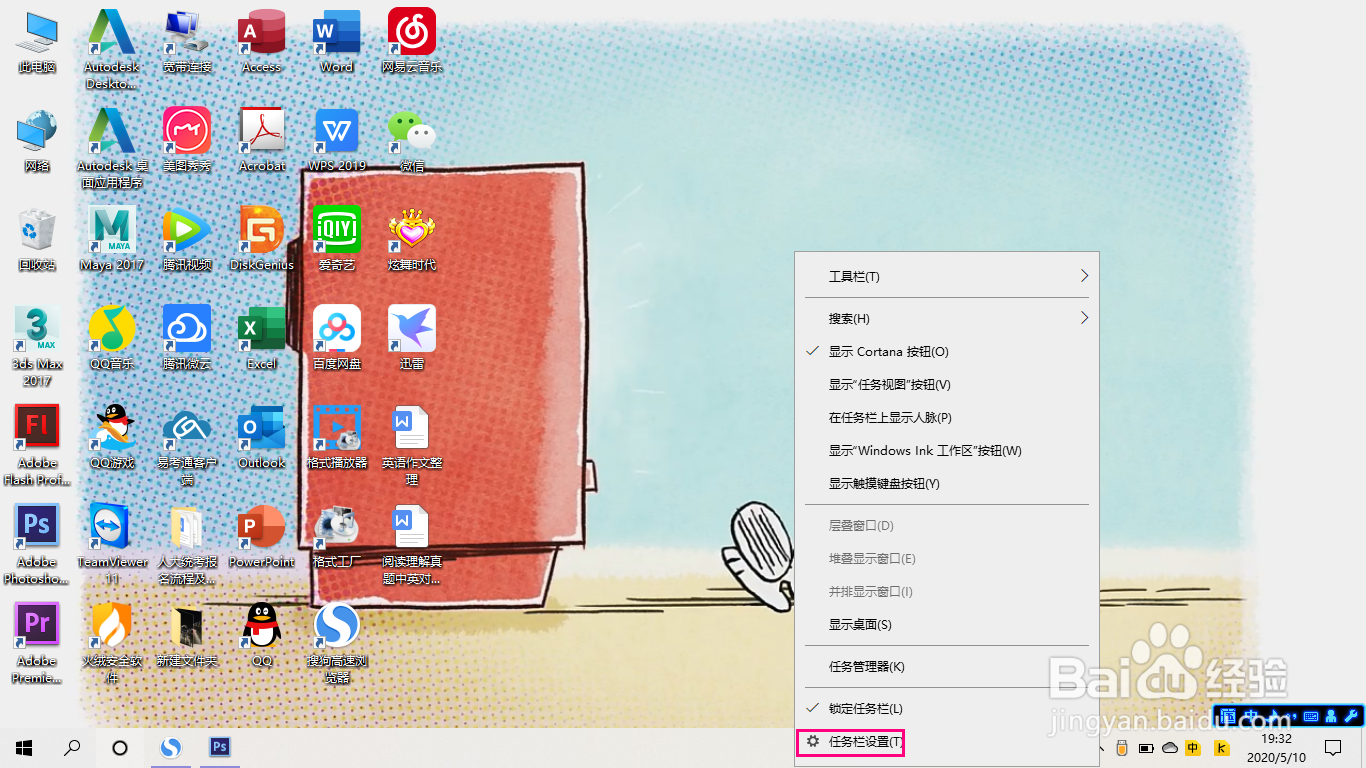
Task: Launch Sogou browser from the taskbar
Action: (x=170, y=747)
